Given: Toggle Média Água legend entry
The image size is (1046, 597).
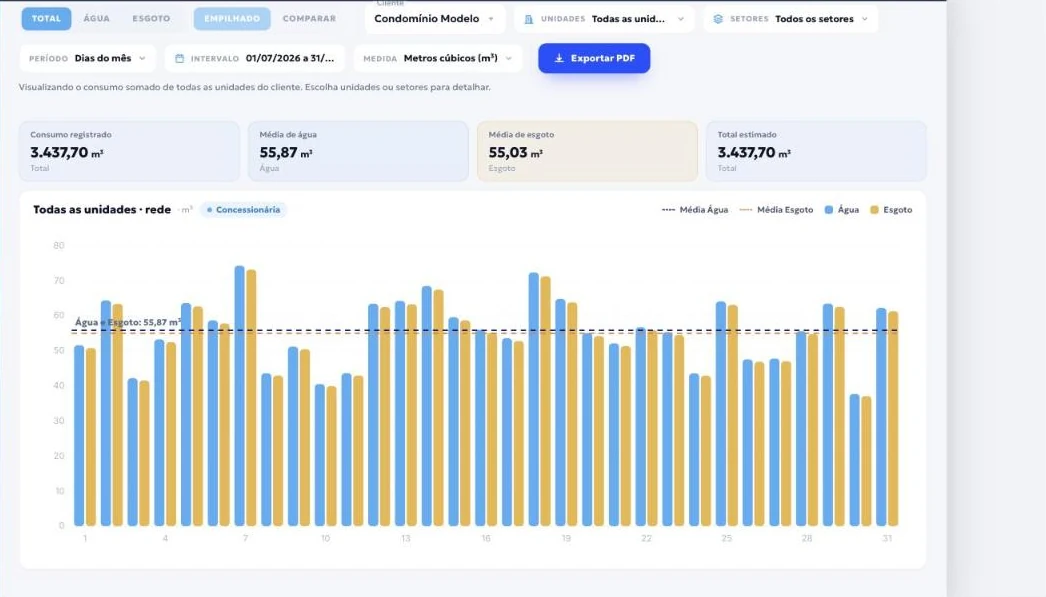Looking at the screenshot, I should (x=694, y=209).
